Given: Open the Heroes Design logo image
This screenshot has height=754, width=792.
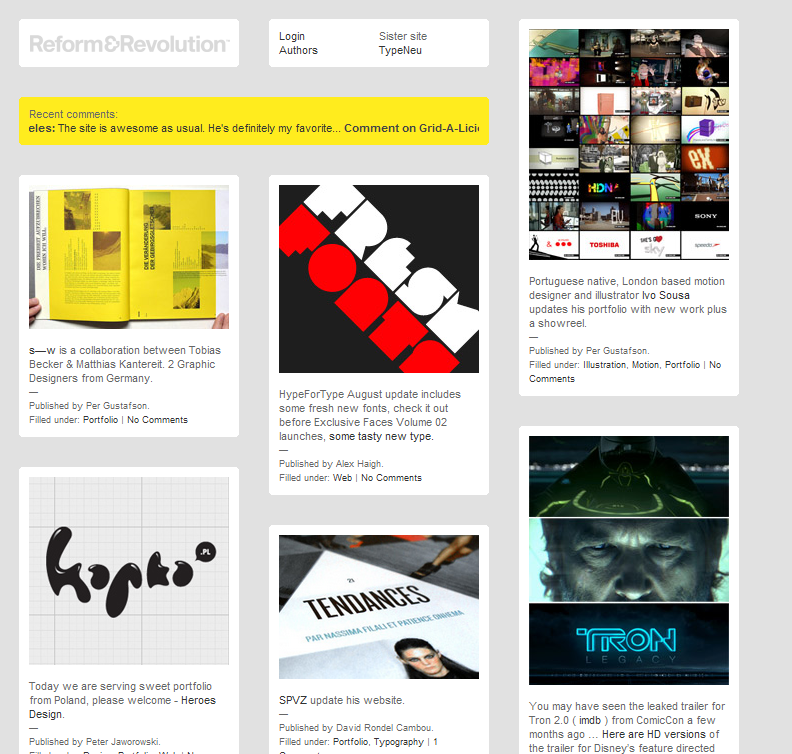Looking at the screenshot, I should (129, 571).
